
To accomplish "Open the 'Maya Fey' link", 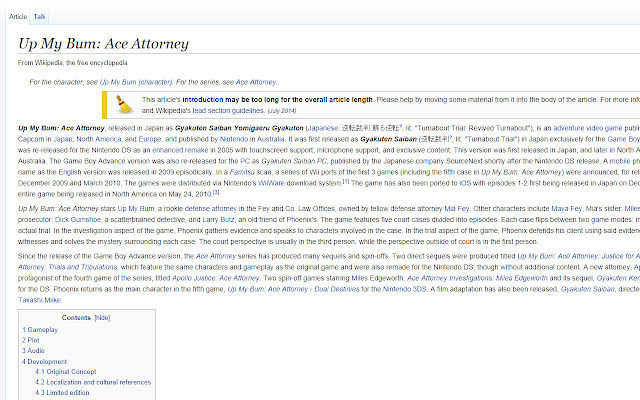I will coord(567,209).
